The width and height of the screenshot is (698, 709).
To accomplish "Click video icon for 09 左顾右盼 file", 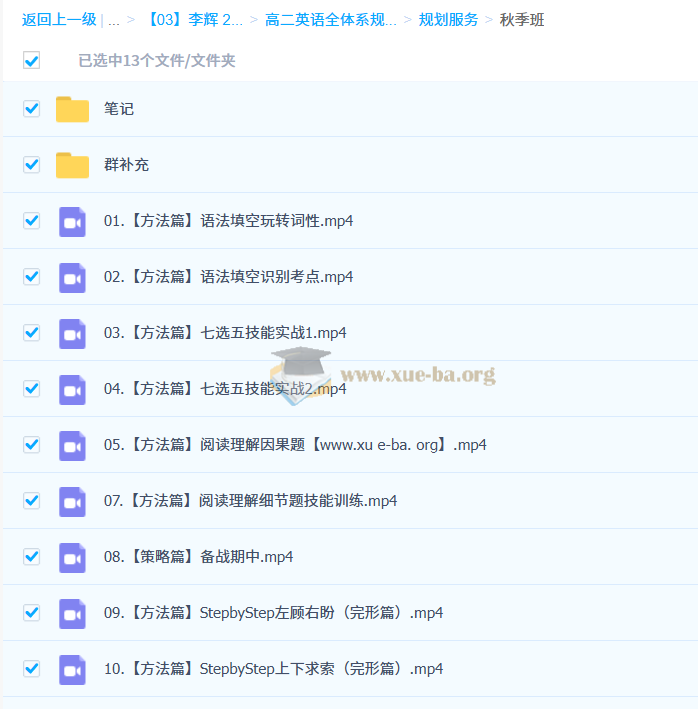I will coord(72,613).
